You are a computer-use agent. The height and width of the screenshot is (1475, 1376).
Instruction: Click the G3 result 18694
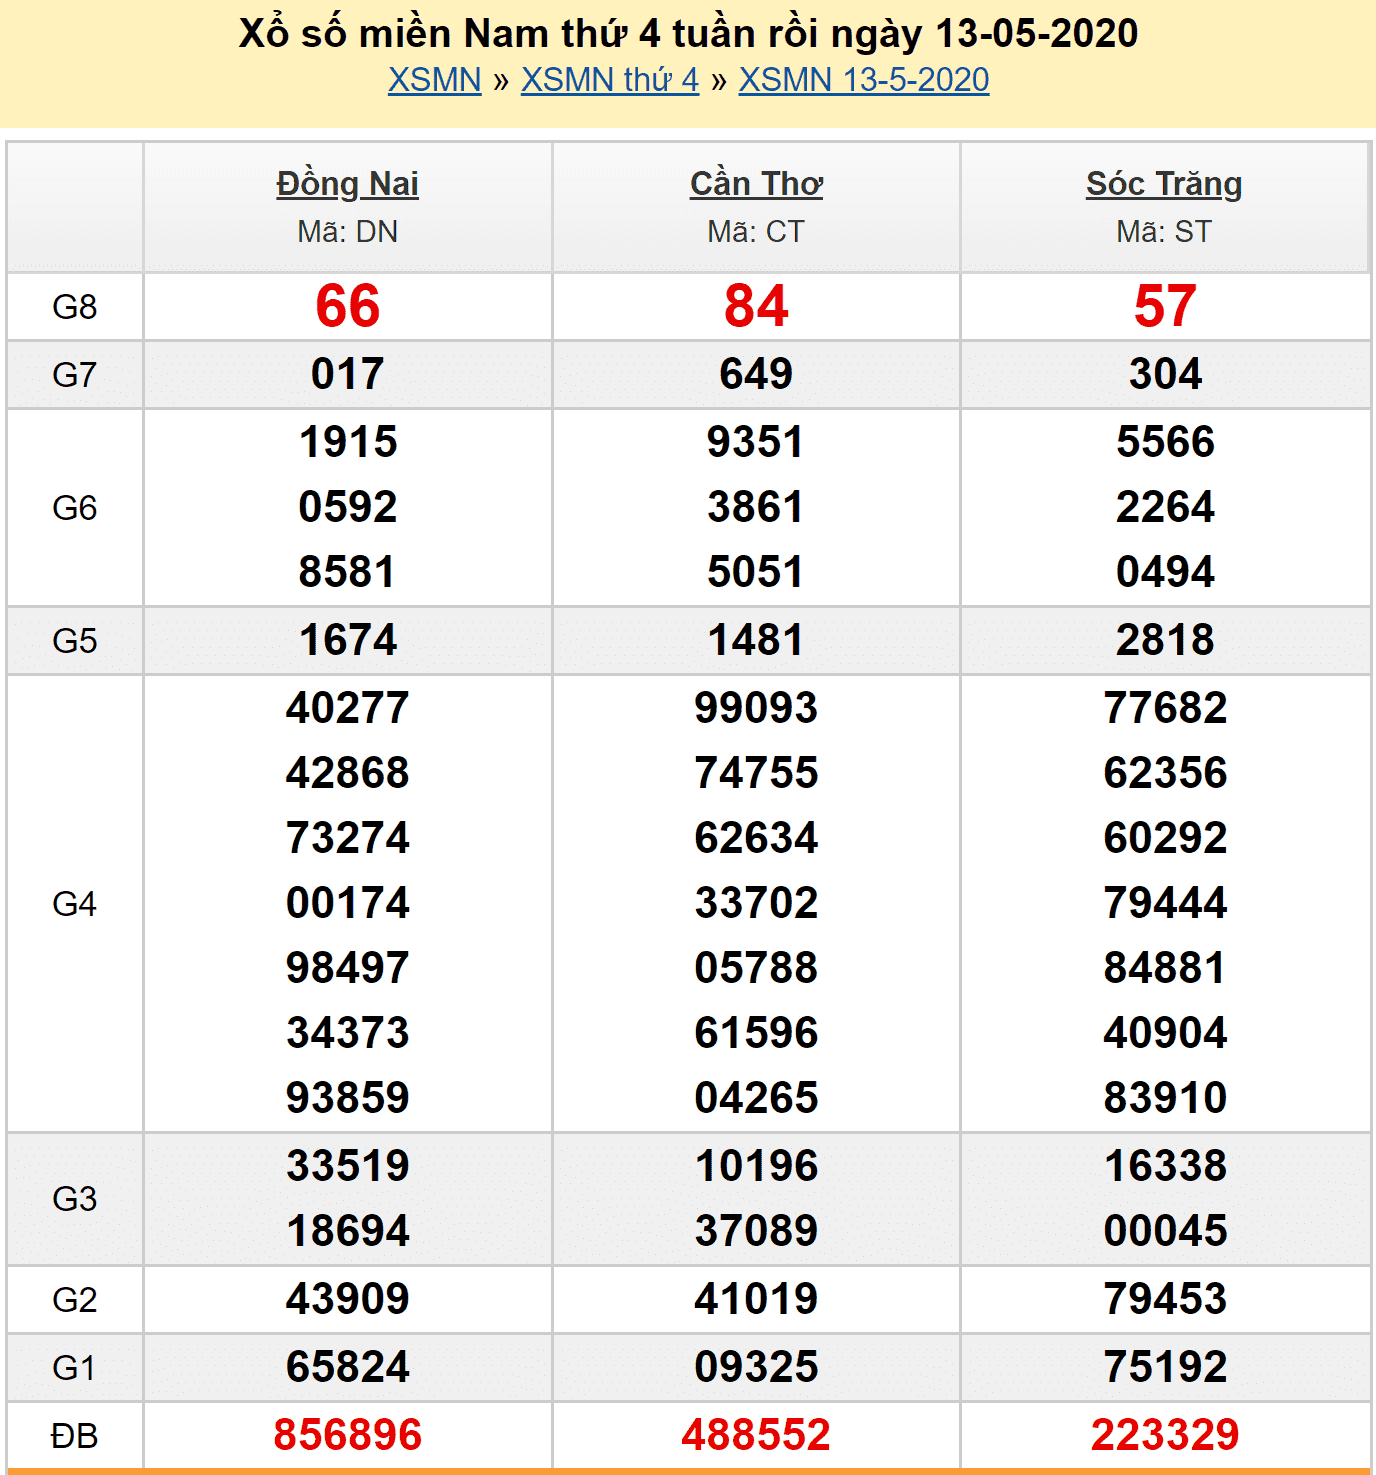(348, 1231)
